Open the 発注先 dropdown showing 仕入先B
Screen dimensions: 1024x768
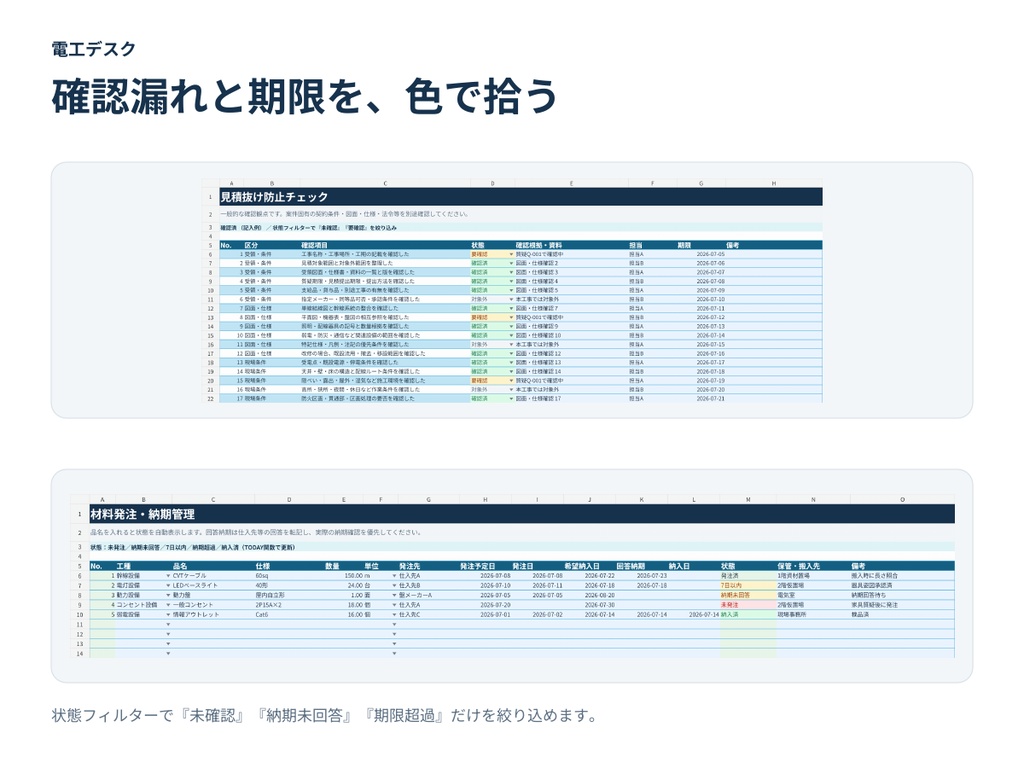394,586
